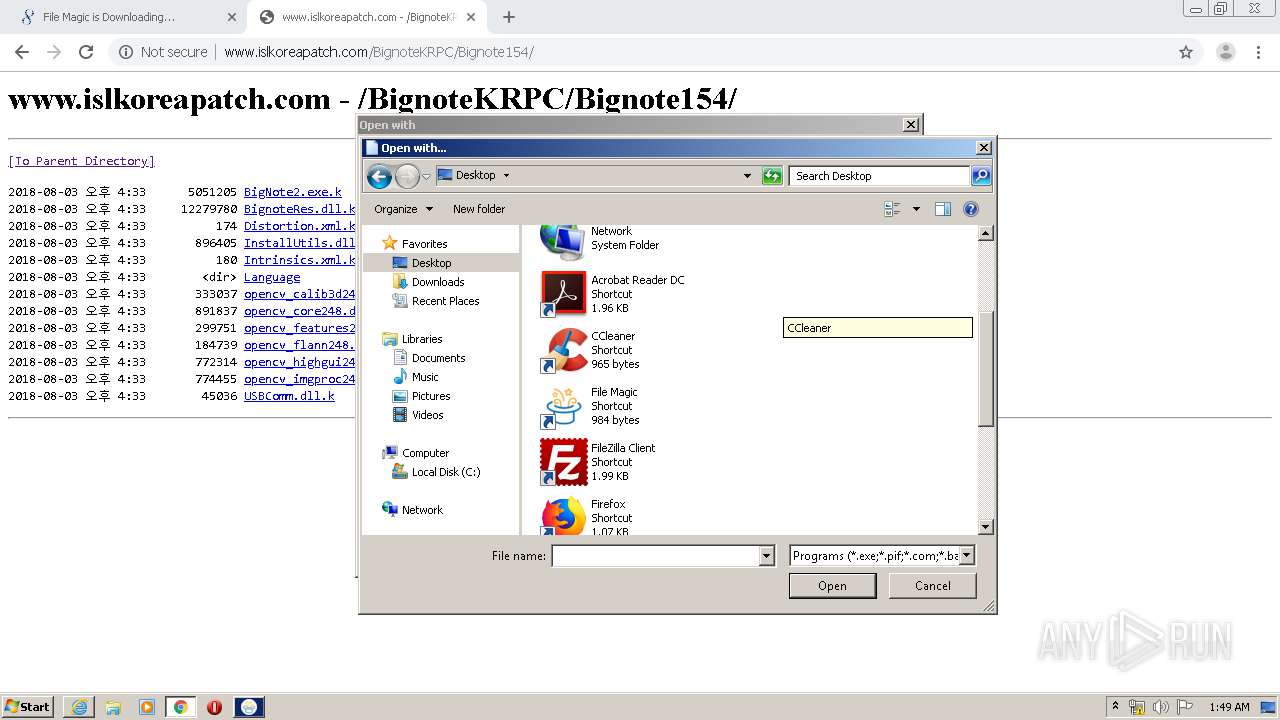Click the Back arrow in Open with dialog
Screen dimensions: 1280x720
click(x=379, y=177)
